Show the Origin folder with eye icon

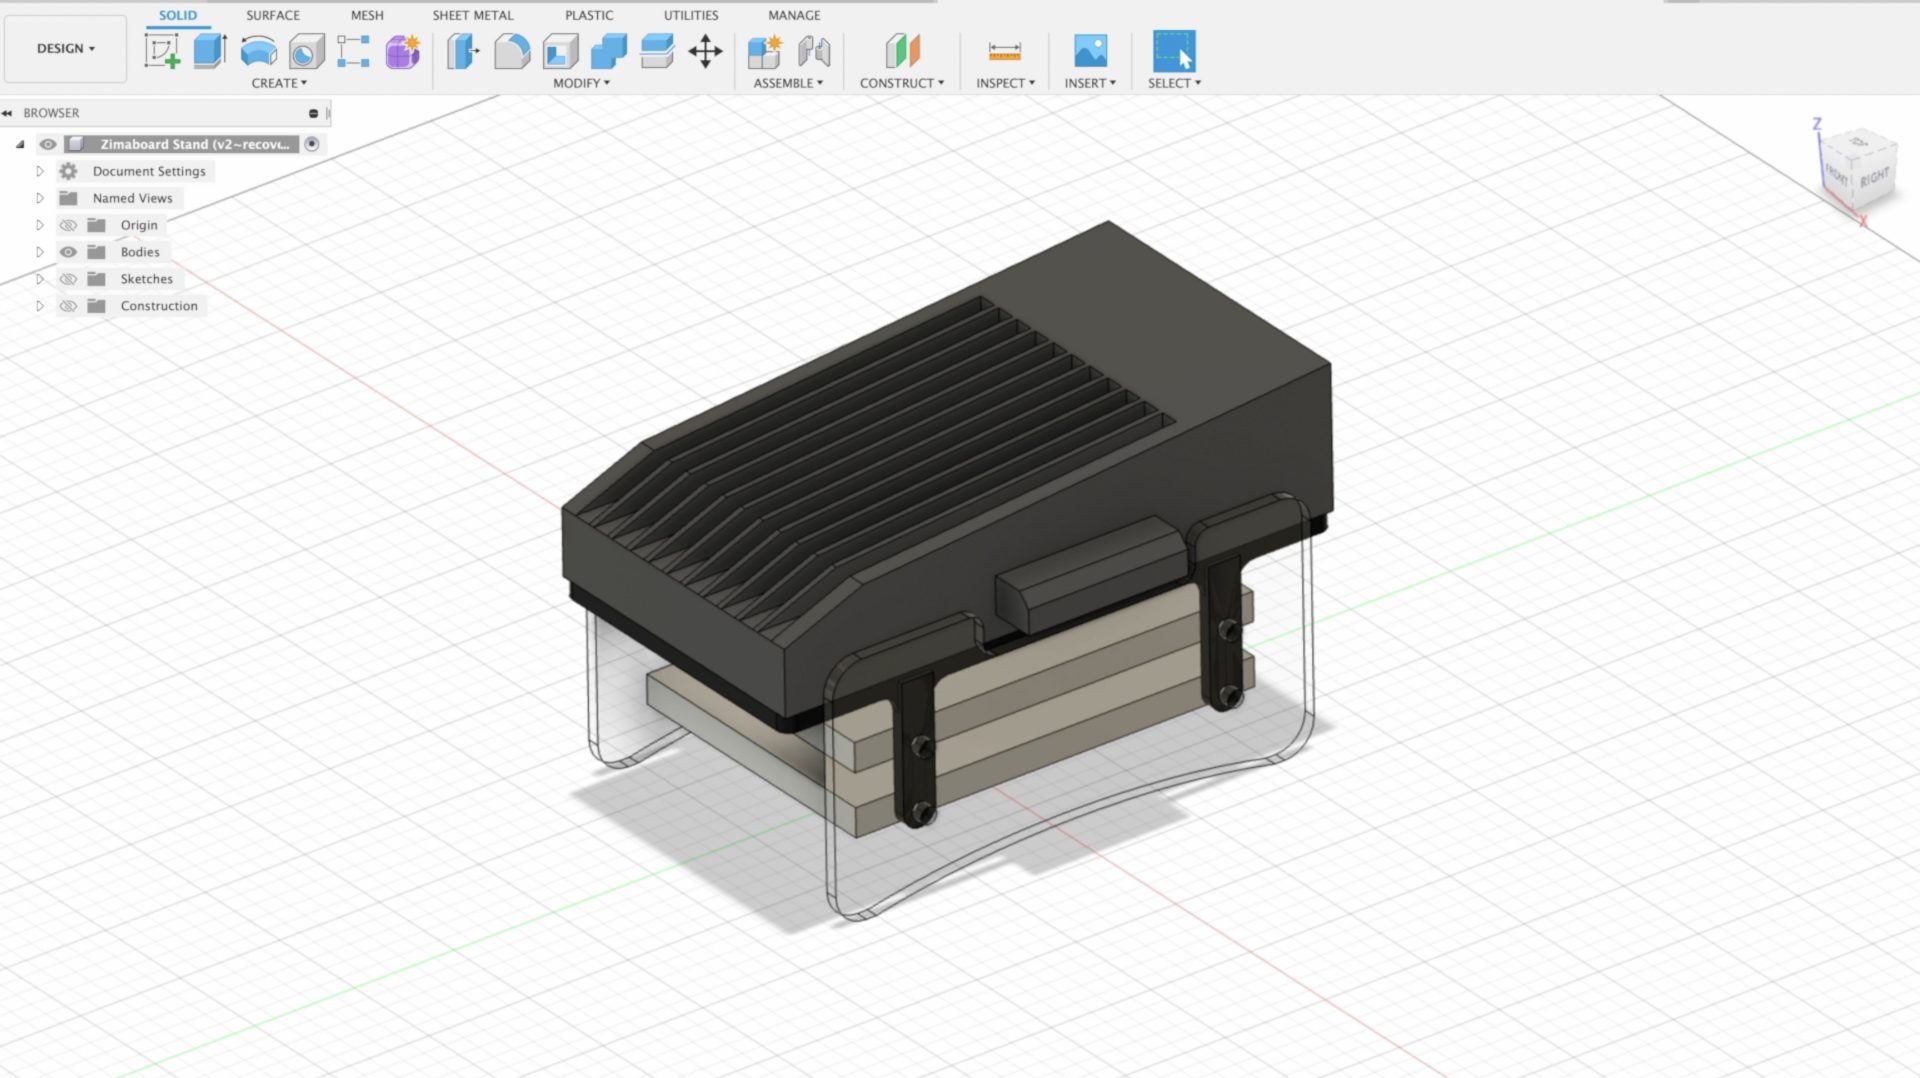(68, 225)
